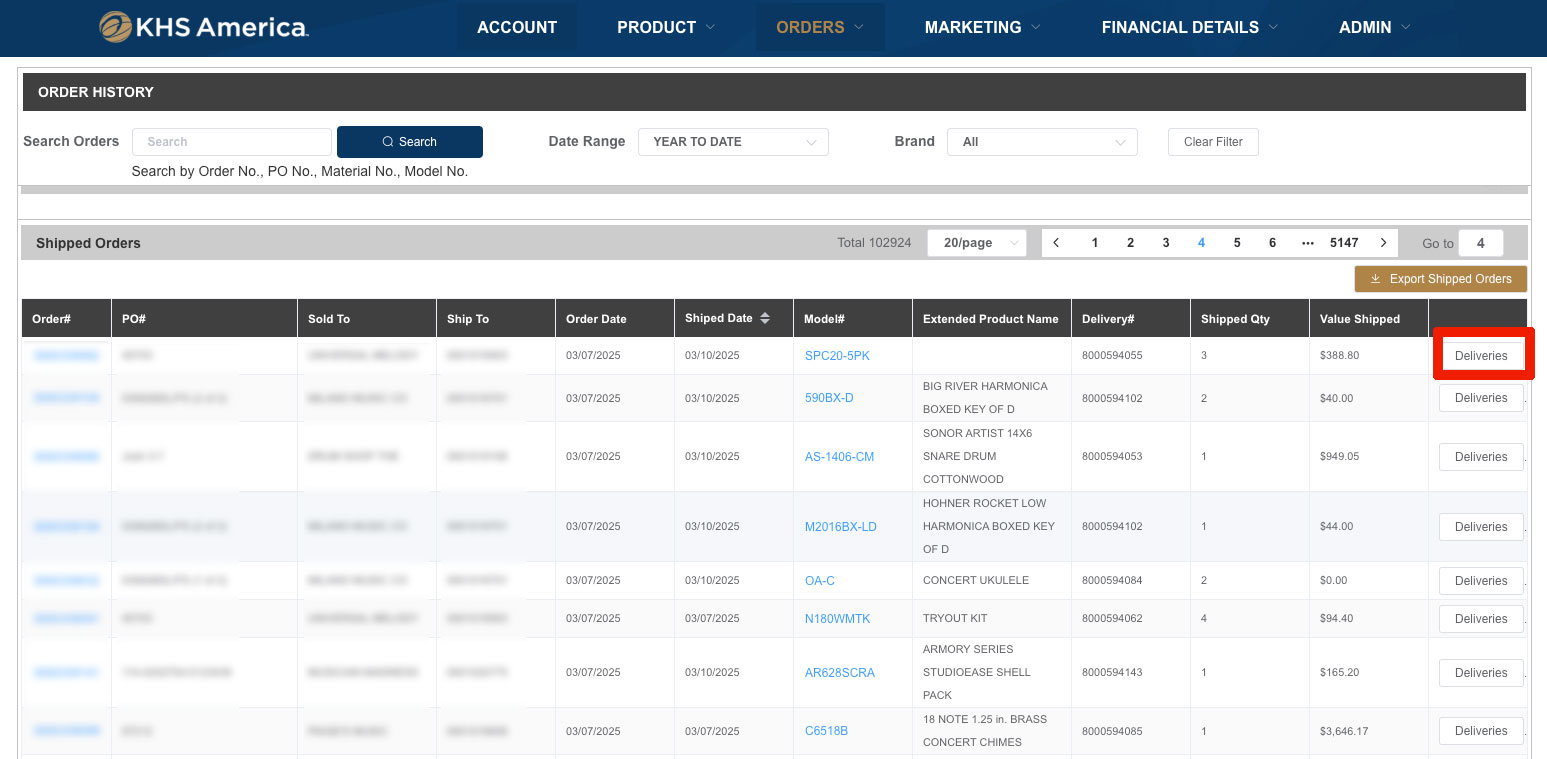
Task: Click the Clear Filter button
Action: pyautogui.click(x=1212, y=142)
